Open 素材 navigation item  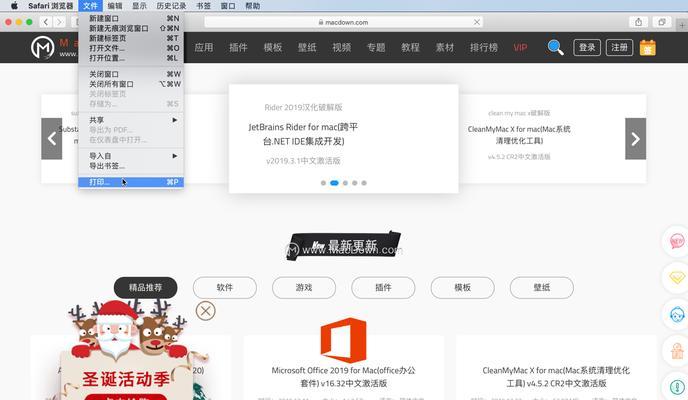click(x=444, y=47)
